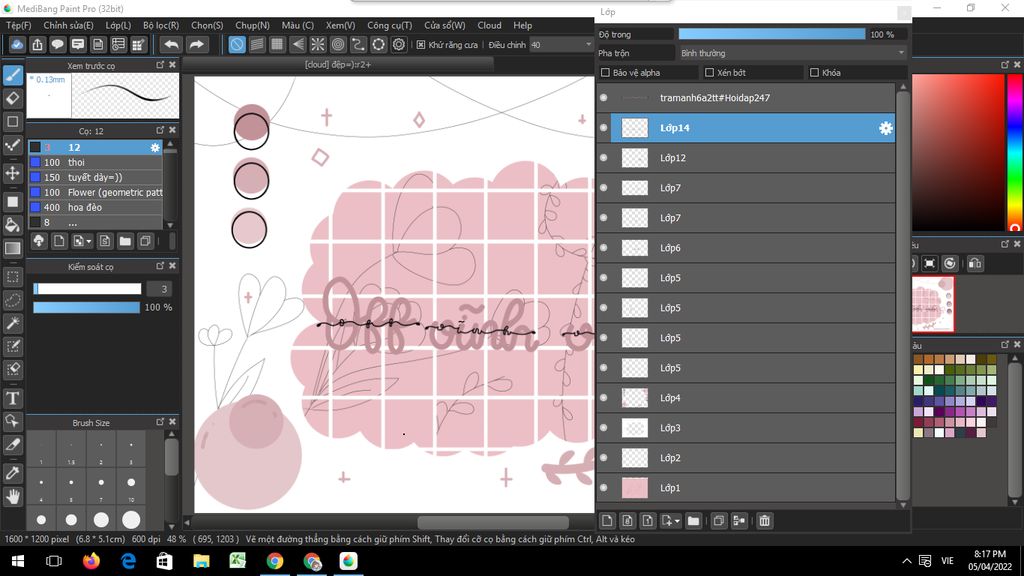Open Windows Start menu
The height and width of the screenshot is (576, 1024).
pyautogui.click(x=18, y=561)
